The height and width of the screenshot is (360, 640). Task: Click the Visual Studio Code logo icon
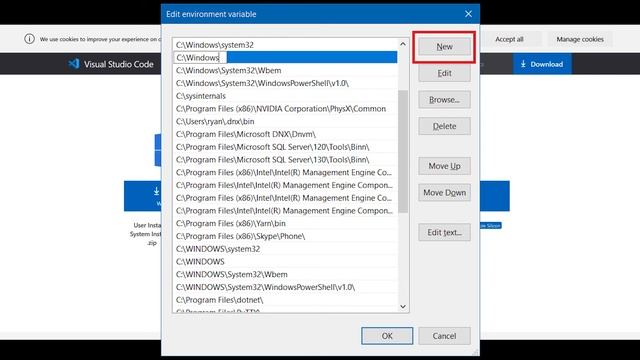tap(74, 64)
